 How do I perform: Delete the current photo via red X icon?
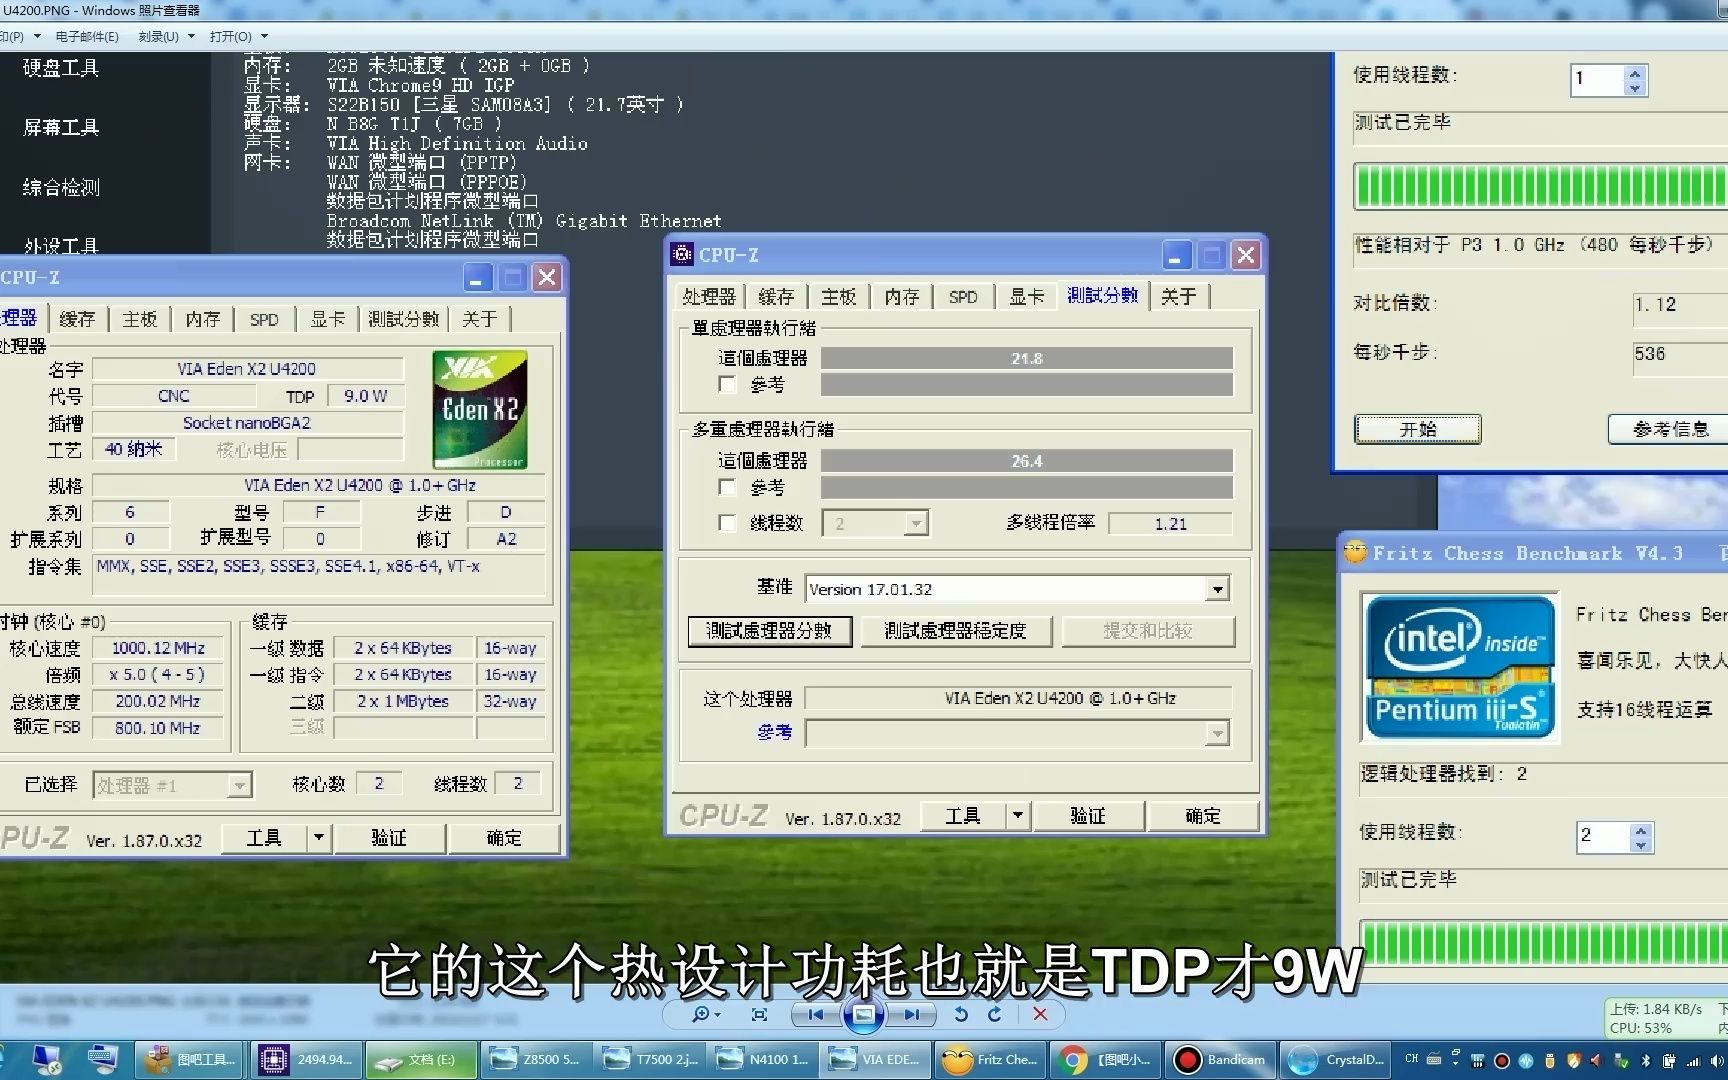point(1040,1014)
